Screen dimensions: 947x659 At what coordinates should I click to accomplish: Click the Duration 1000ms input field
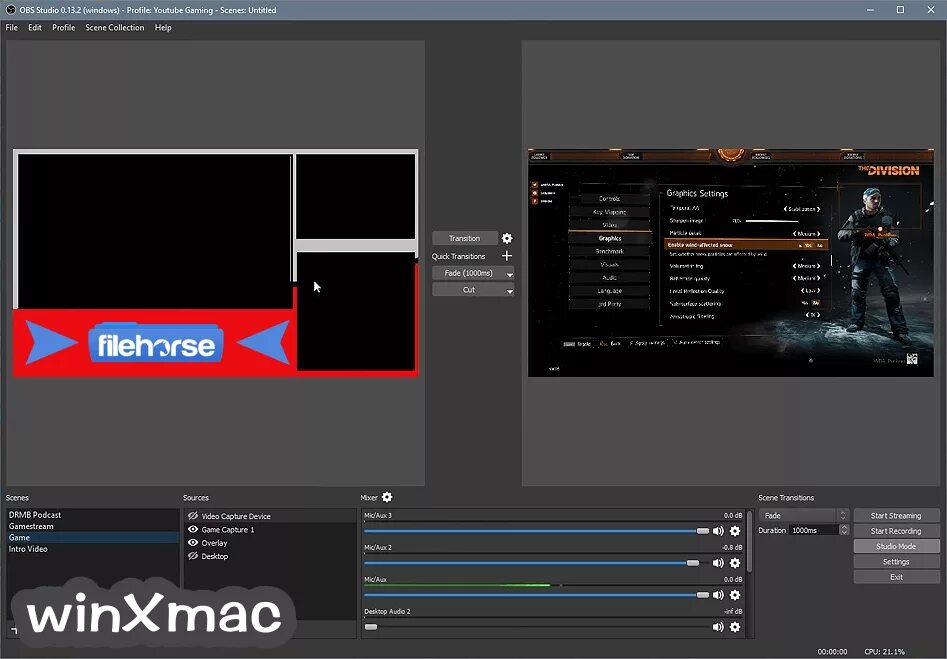tap(814, 530)
